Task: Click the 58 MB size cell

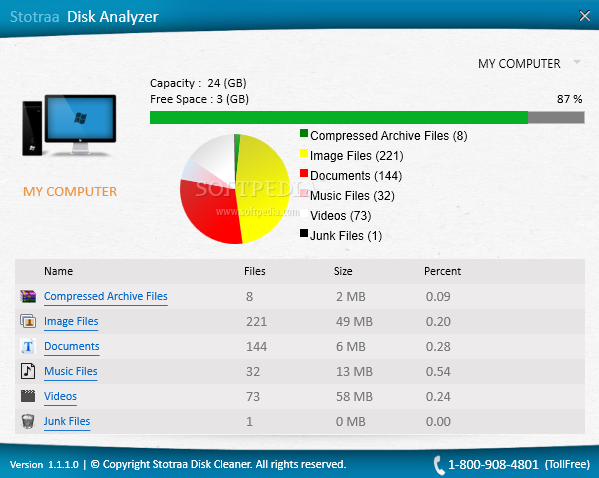Action: pos(354,397)
